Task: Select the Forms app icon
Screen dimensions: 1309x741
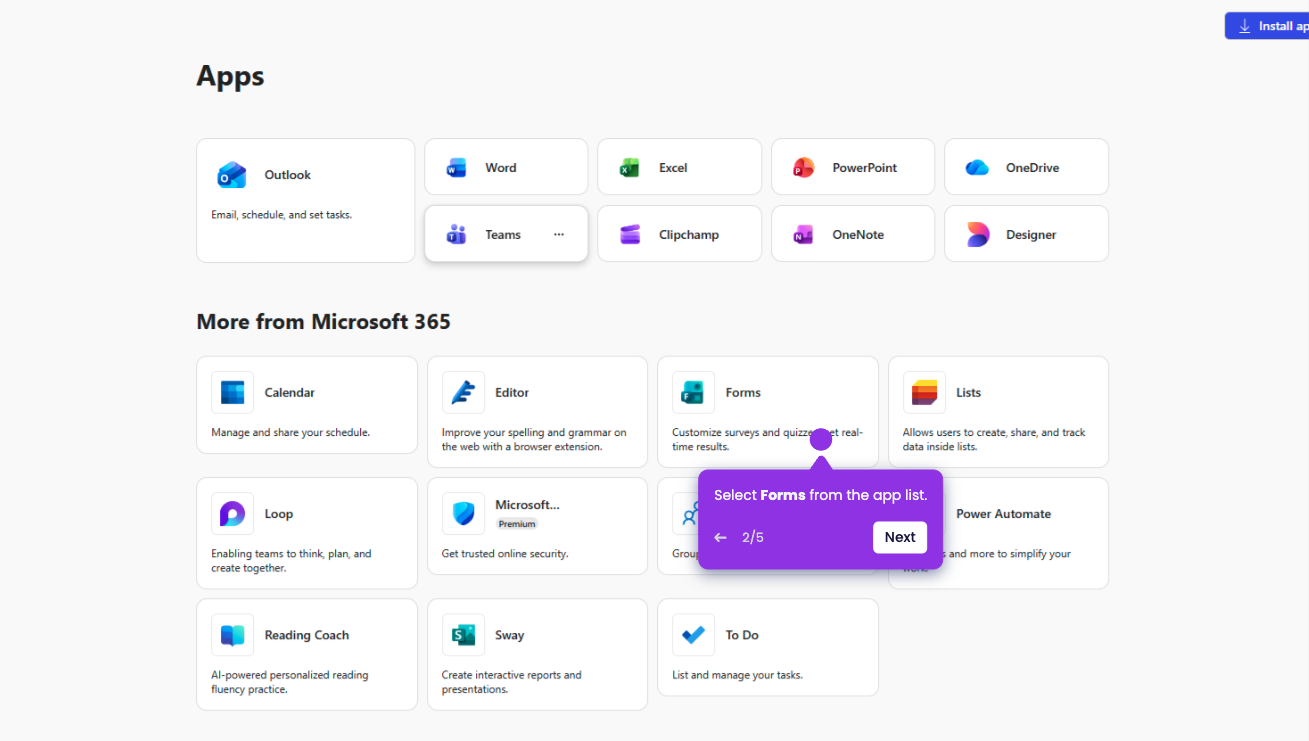Action: pos(693,393)
